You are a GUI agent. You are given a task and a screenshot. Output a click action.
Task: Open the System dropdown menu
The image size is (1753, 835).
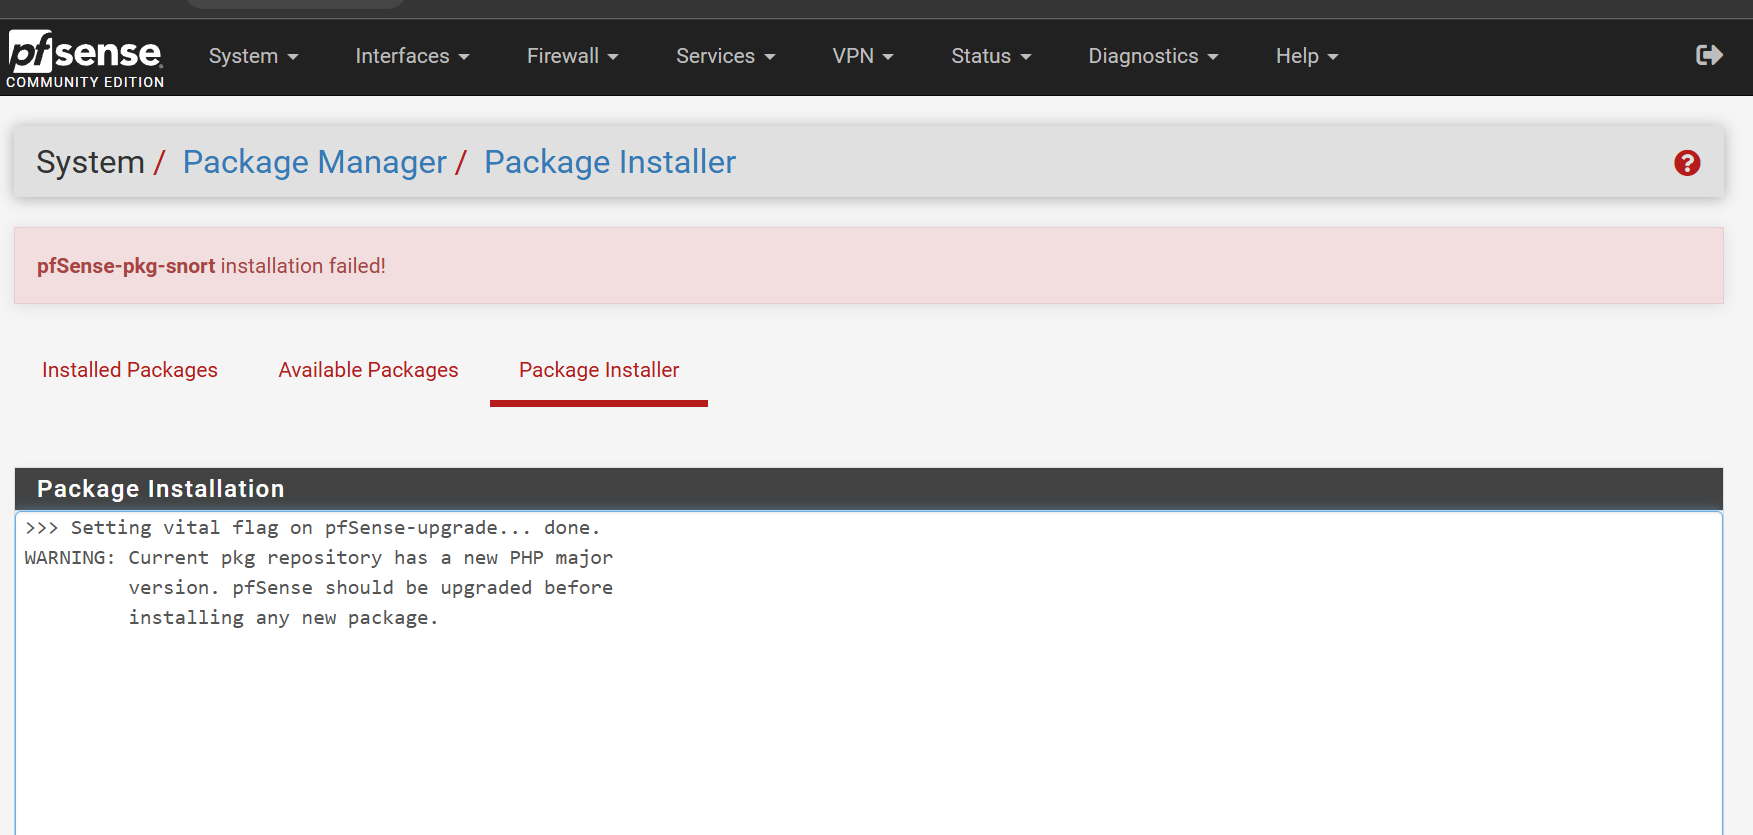click(253, 56)
